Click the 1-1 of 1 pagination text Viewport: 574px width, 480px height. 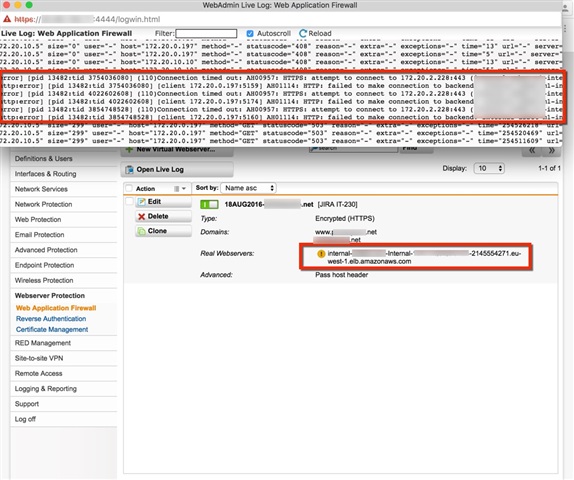(x=549, y=168)
